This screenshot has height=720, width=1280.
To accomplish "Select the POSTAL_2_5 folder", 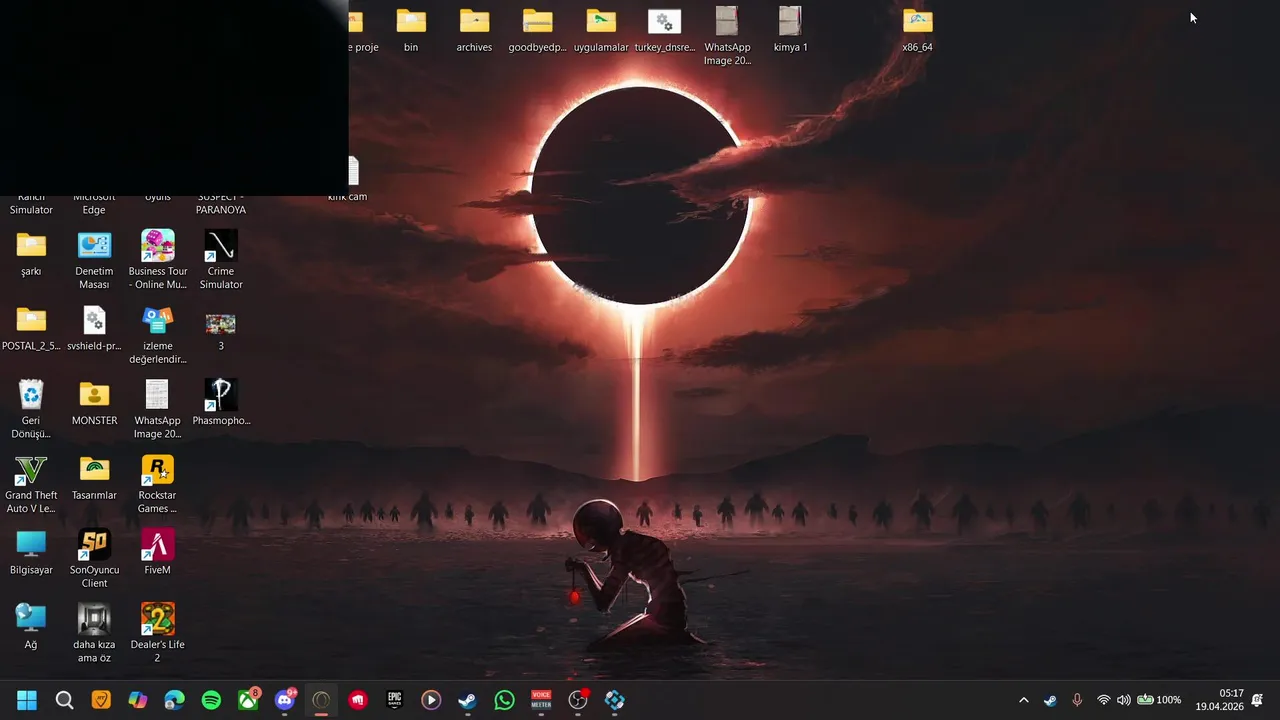I will click(x=31, y=328).
